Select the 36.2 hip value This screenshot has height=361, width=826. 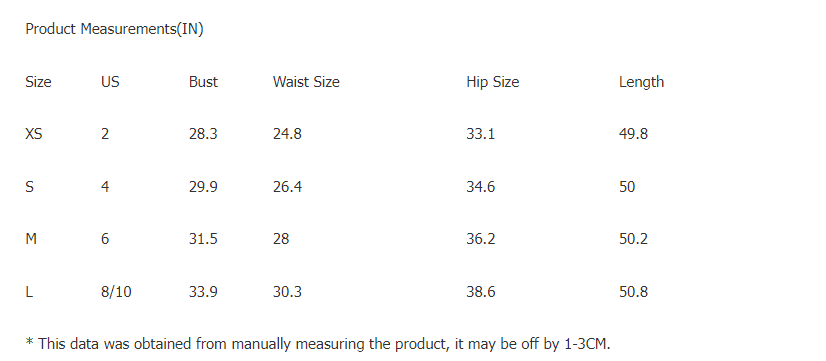point(480,239)
